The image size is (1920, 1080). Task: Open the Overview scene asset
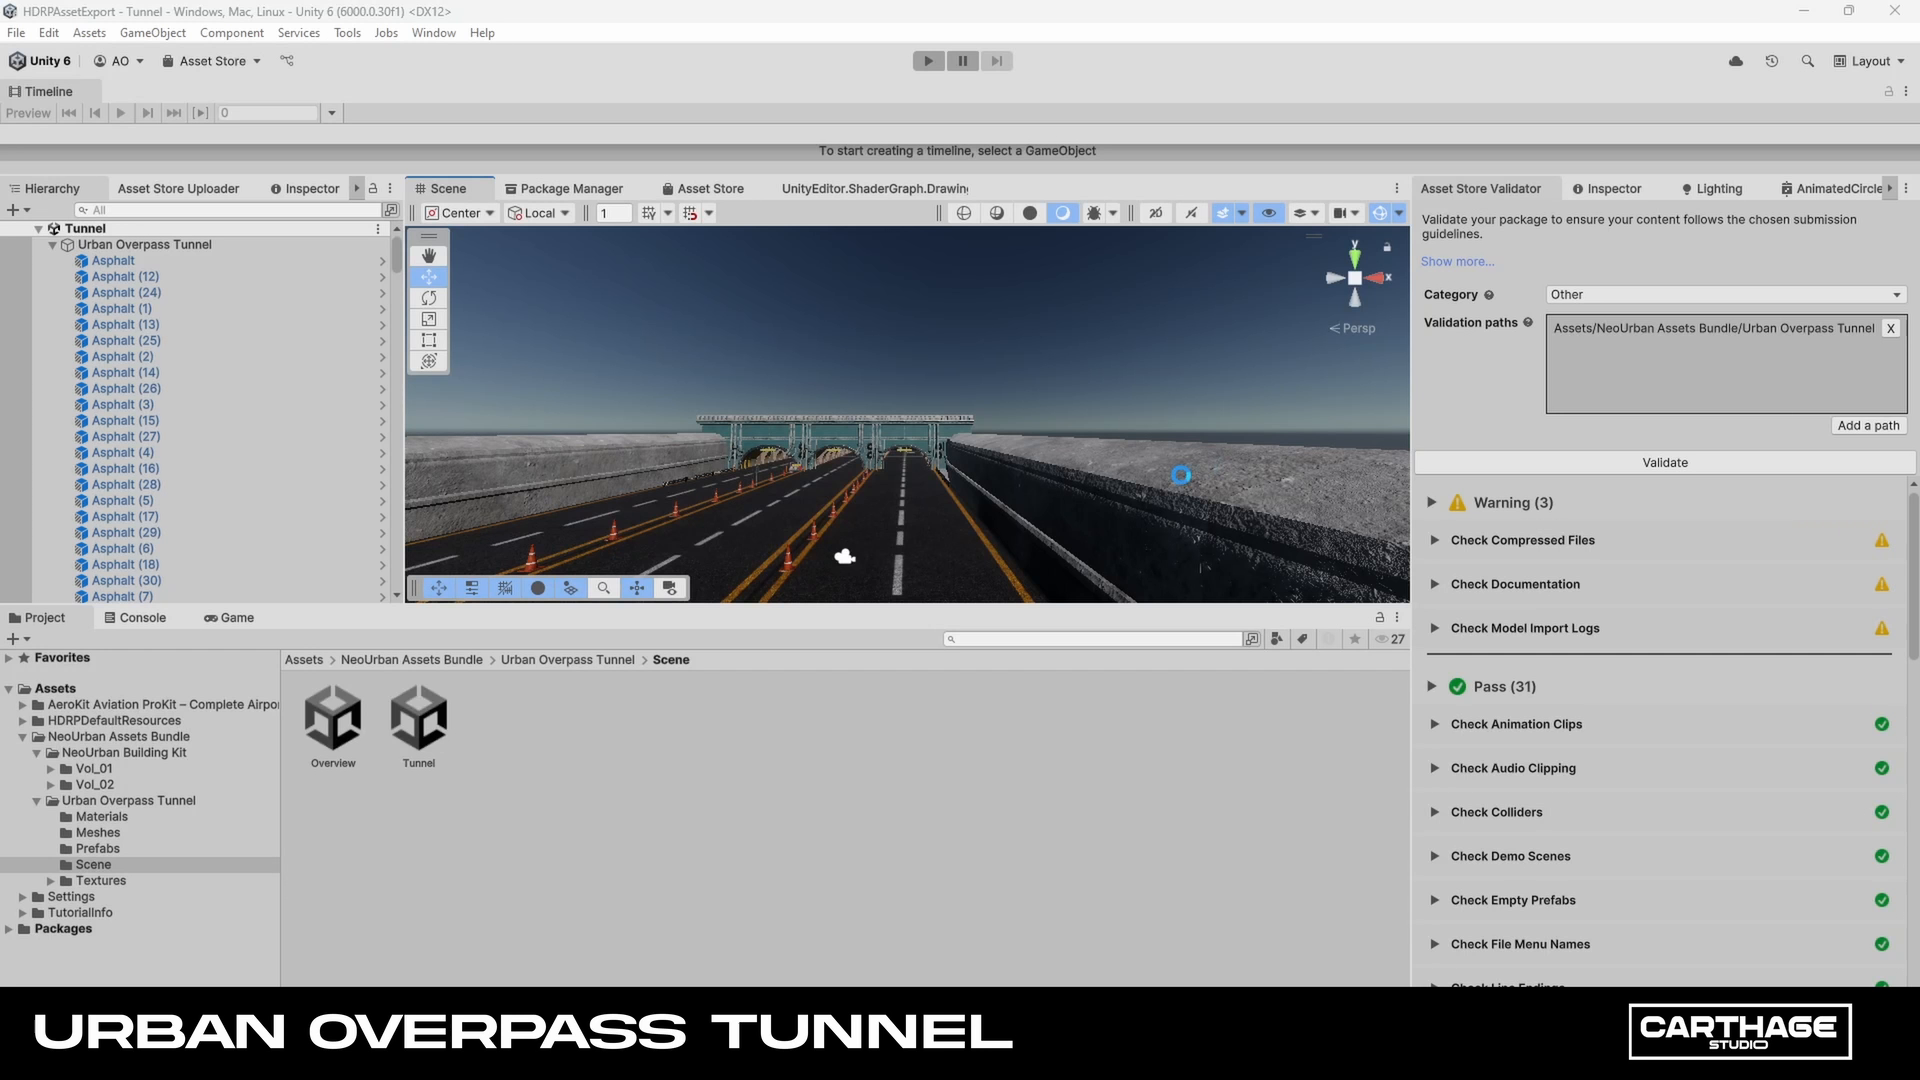333,727
